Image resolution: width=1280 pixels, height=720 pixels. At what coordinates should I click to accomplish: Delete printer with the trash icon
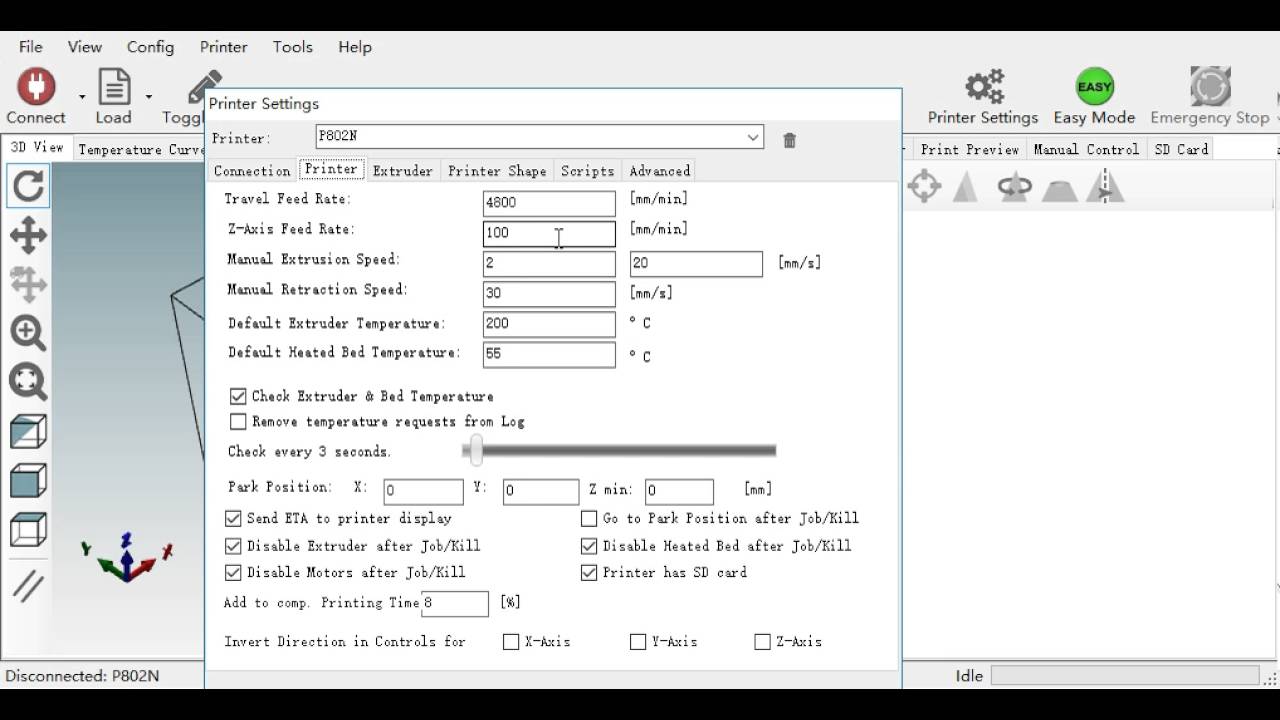click(x=789, y=140)
